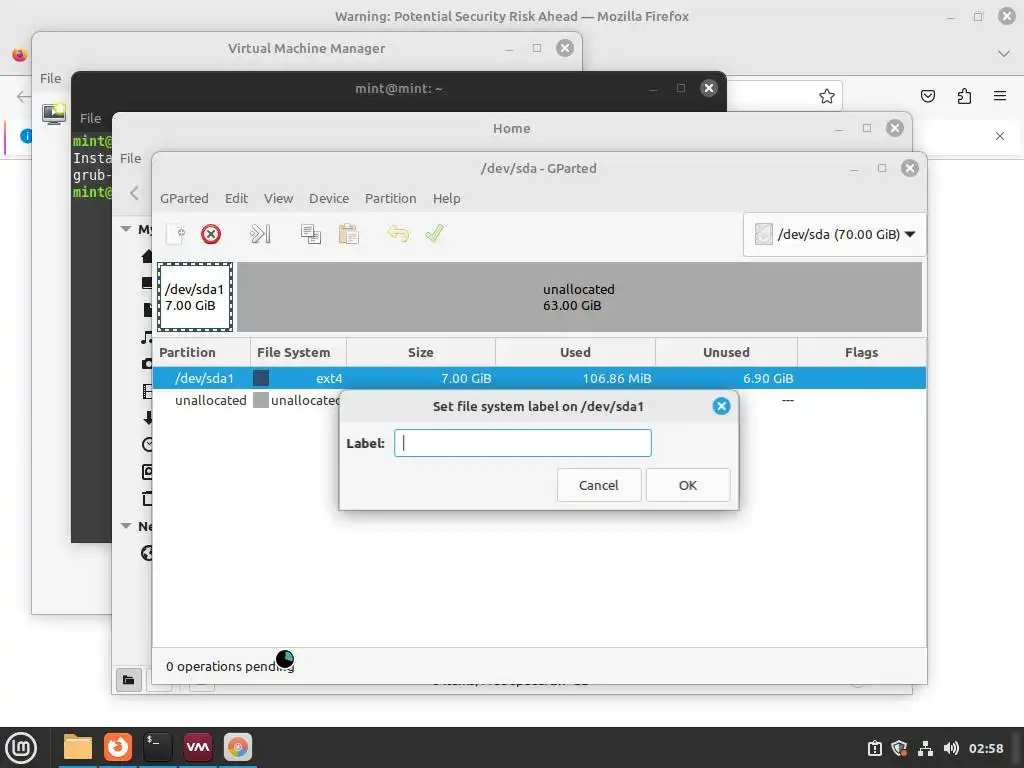Open the Partition menu
This screenshot has height=768, width=1024.
pos(391,199)
